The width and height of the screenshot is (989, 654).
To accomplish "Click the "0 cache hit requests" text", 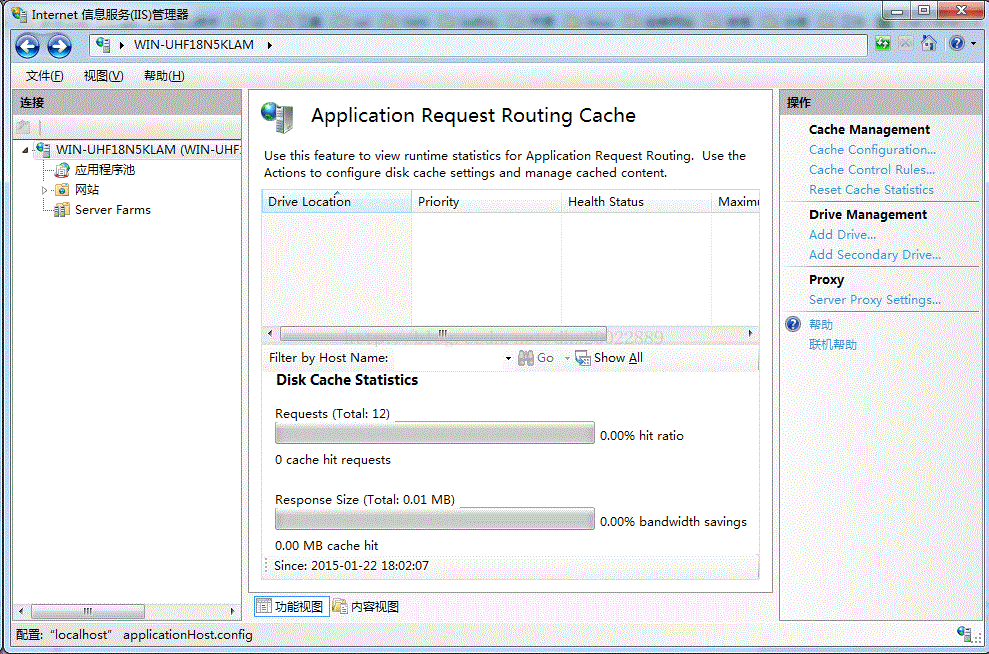I will [332, 460].
